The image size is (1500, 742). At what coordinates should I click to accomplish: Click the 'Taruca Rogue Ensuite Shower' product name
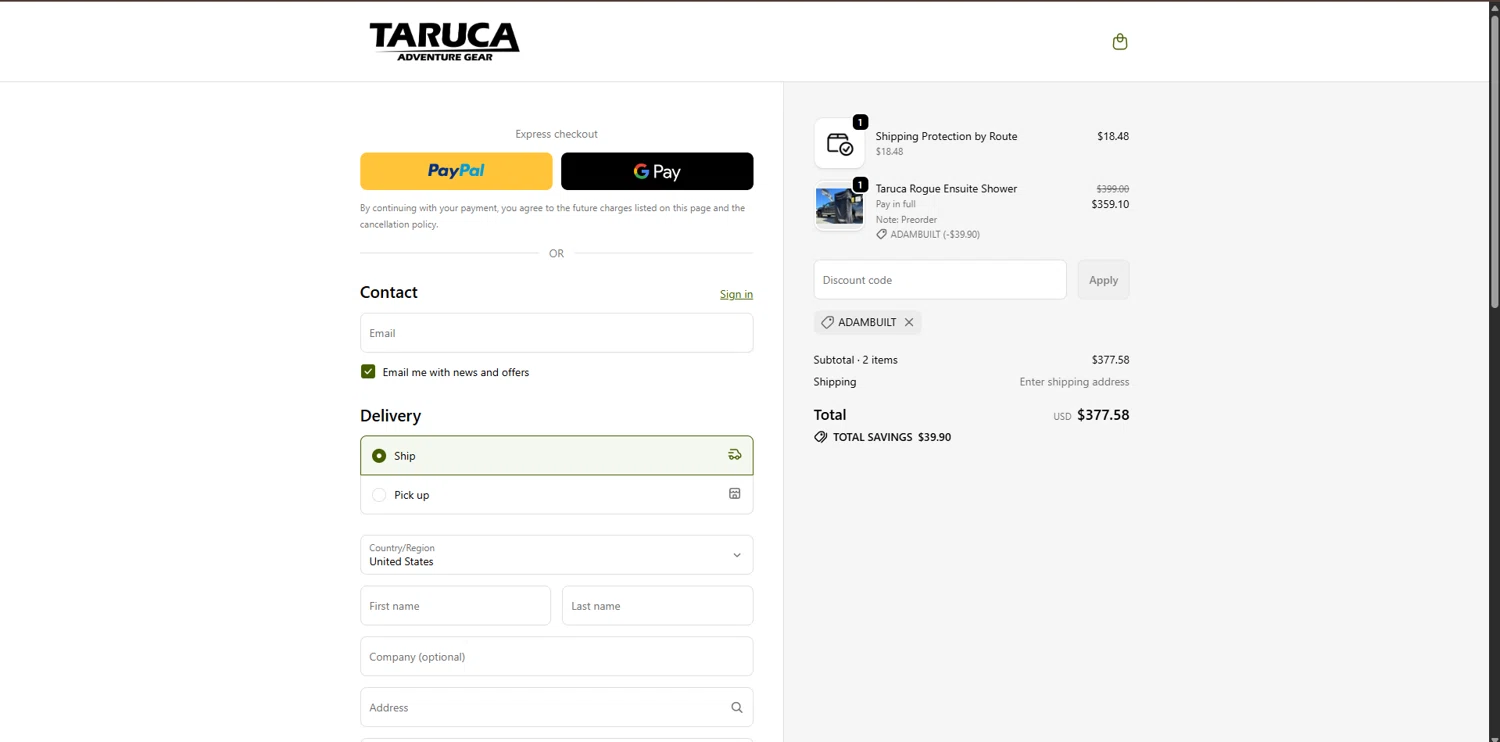point(946,188)
